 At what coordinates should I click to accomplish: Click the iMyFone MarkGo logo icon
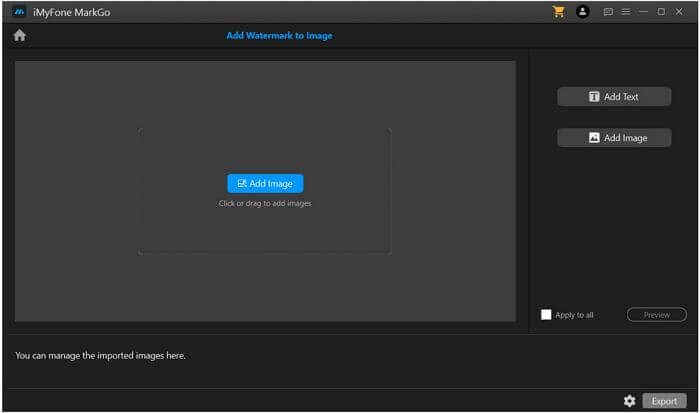(19, 12)
